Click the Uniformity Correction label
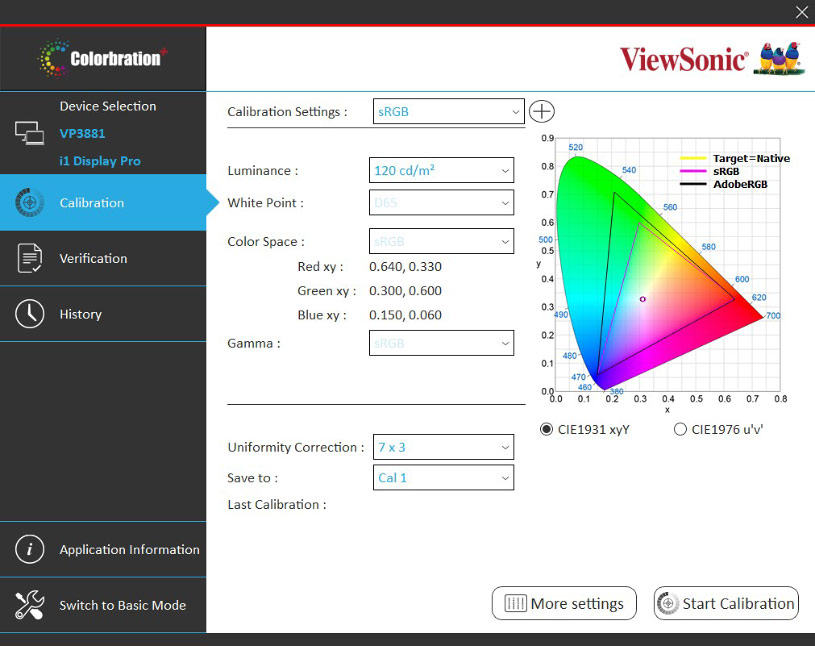 pos(296,447)
